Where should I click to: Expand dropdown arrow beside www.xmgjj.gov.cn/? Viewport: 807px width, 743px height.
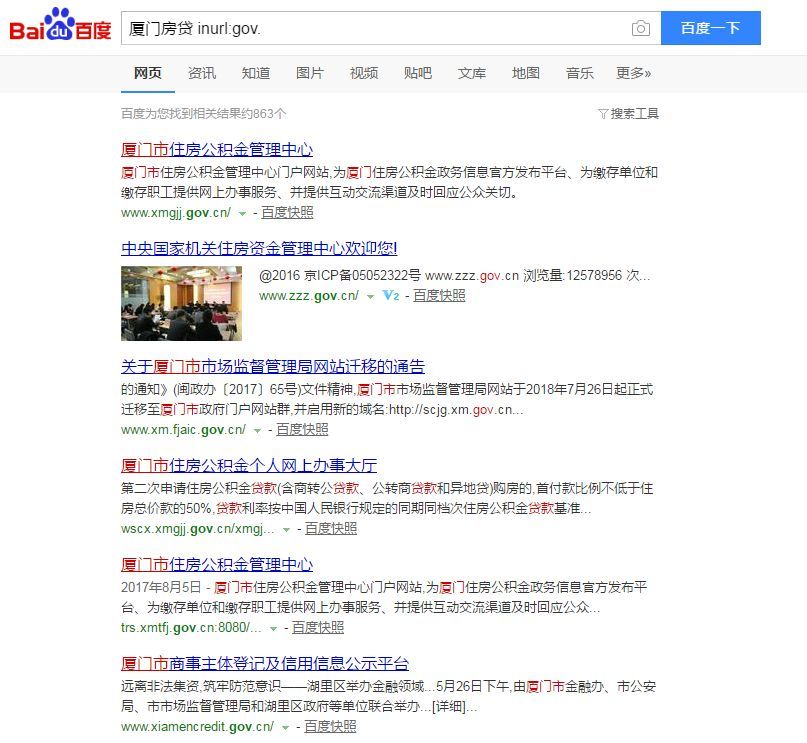click(242, 214)
